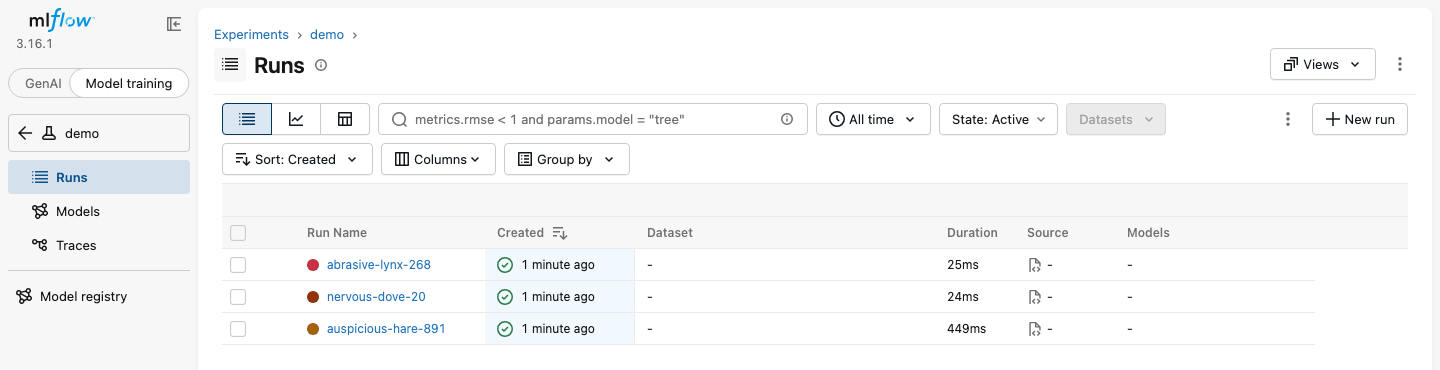Click the New run button
This screenshot has width=1440, height=370.
tap(1360, 119)
